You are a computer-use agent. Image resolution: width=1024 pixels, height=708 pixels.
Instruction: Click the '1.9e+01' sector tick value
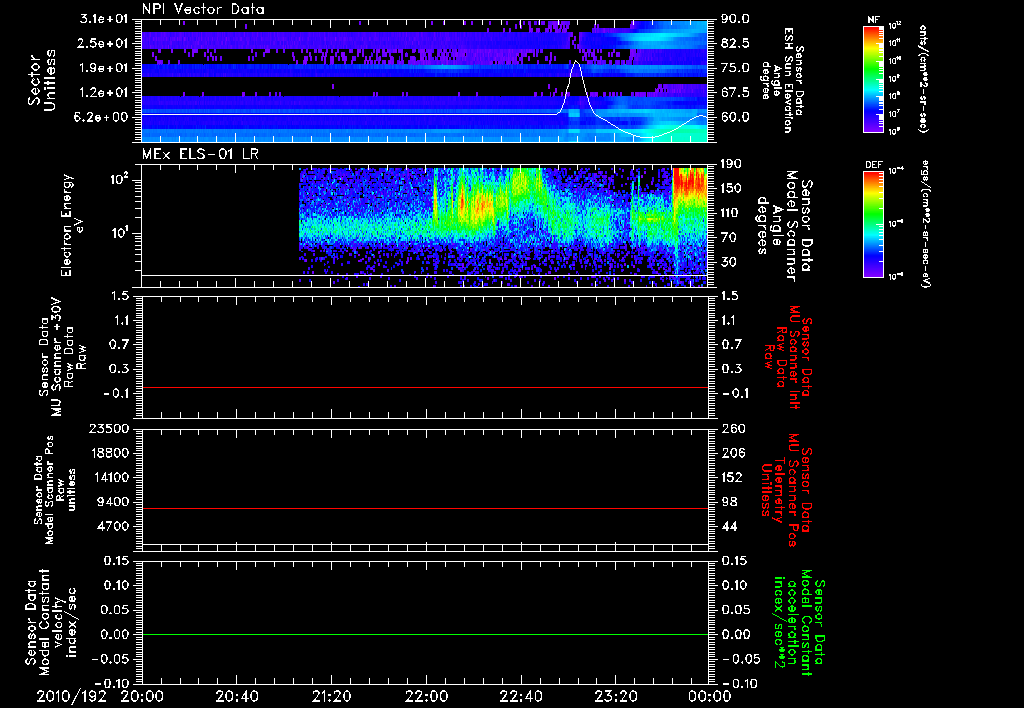104,68
